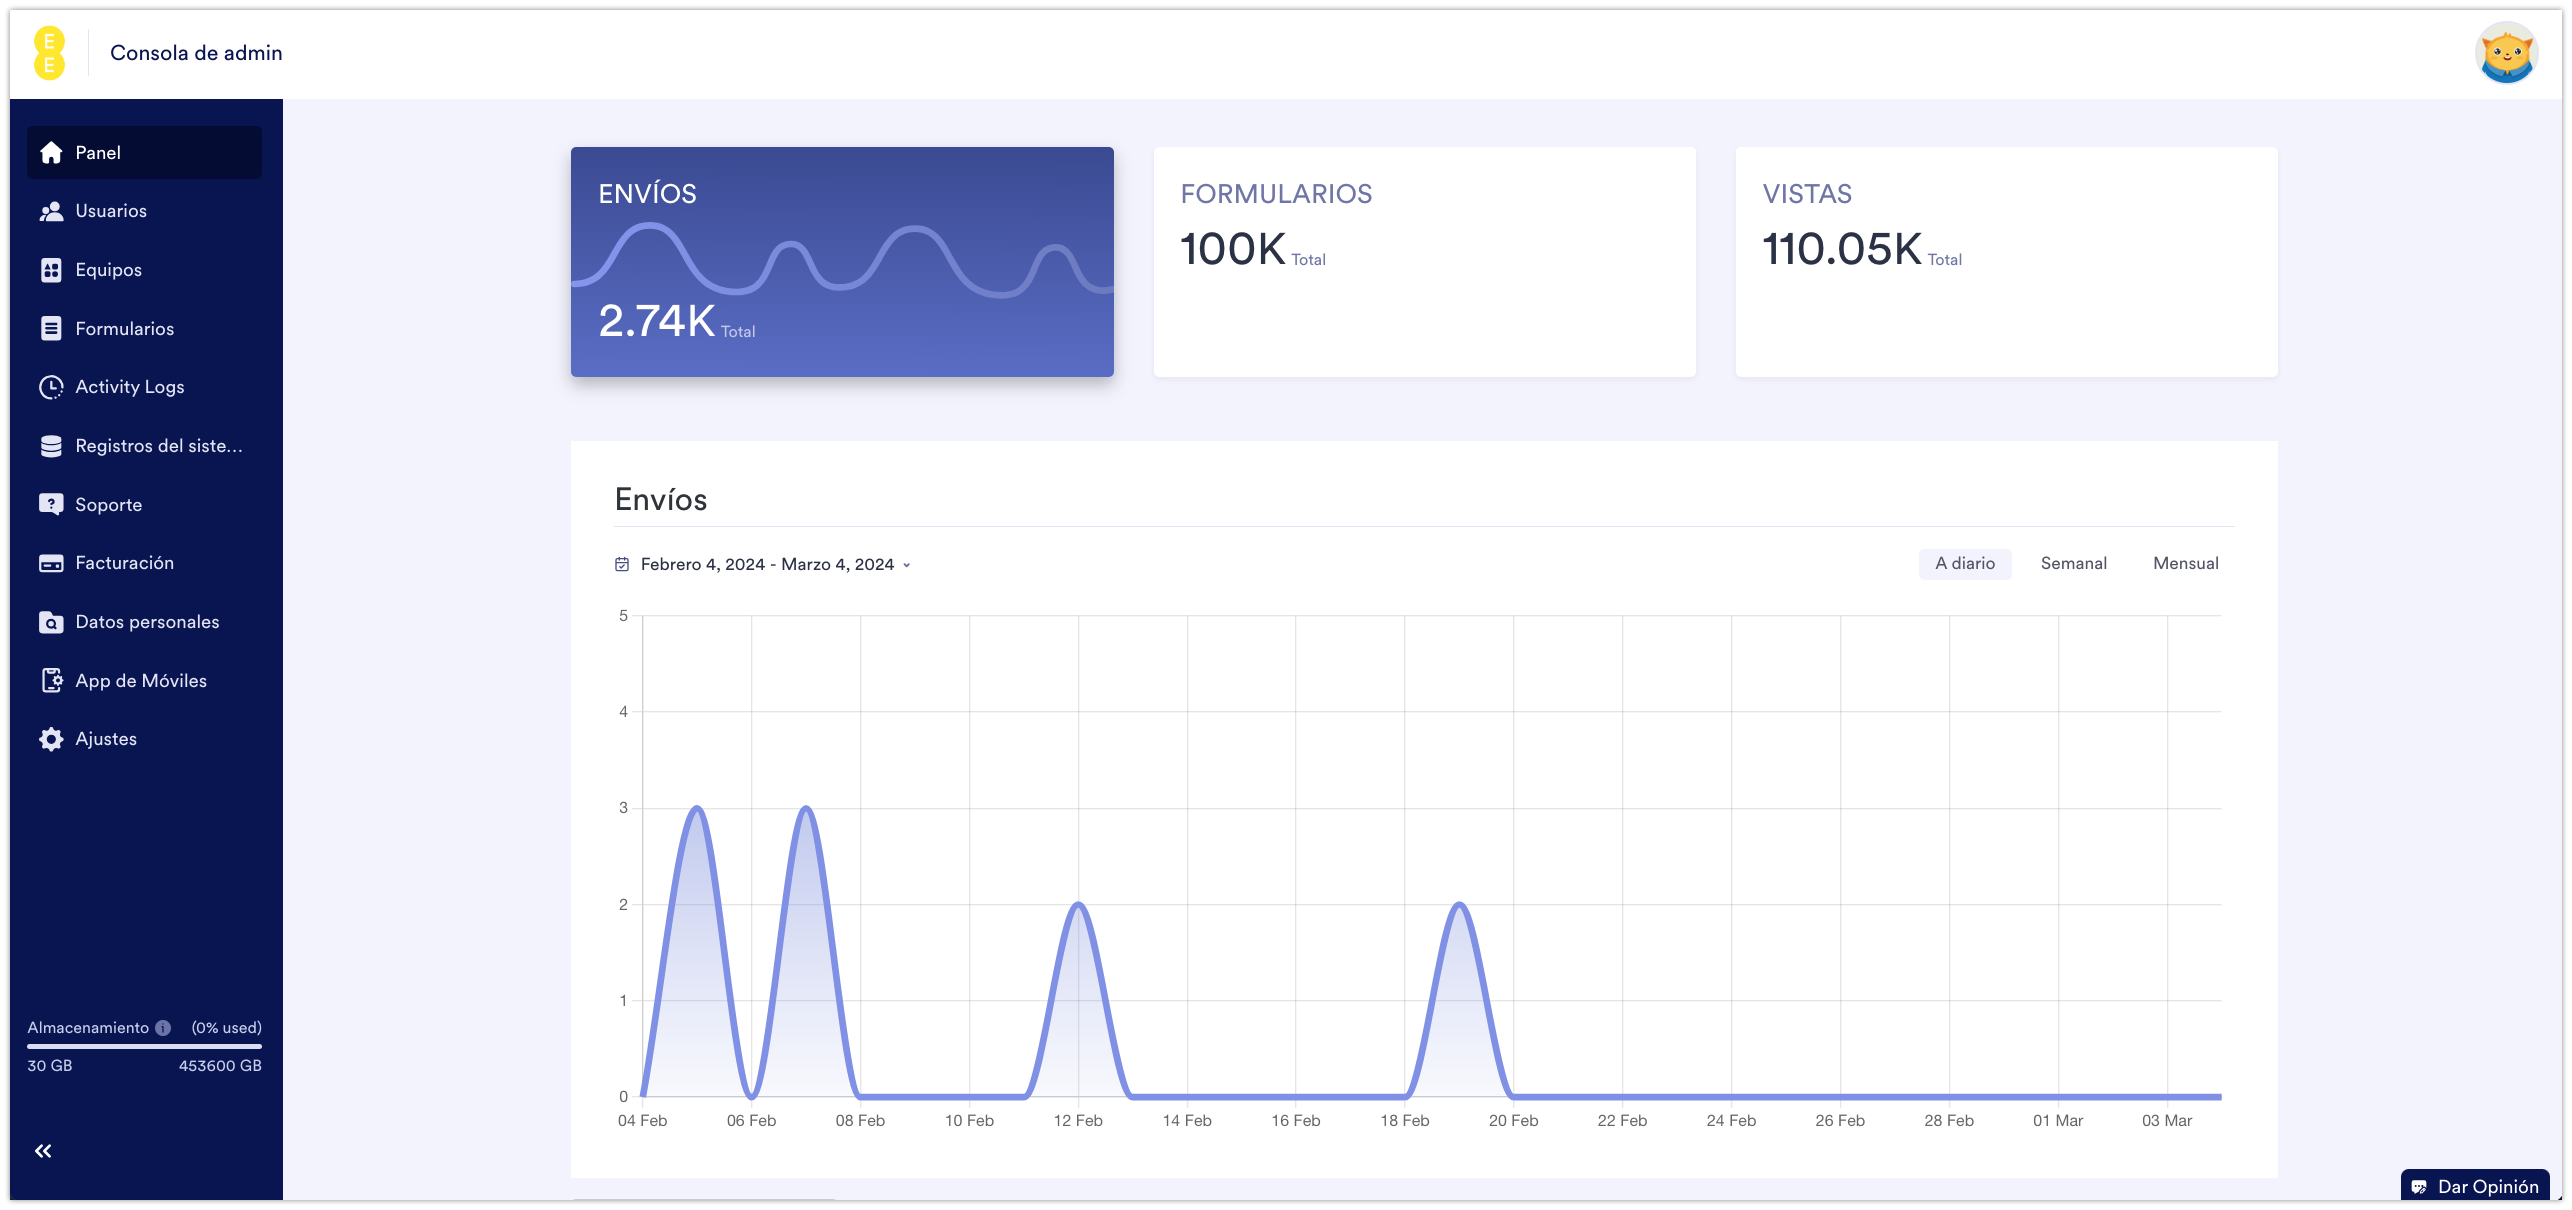Go to Formularios in the sidebar
The width and height of the screenshot is (2572, 1210).
pos(124,329)
